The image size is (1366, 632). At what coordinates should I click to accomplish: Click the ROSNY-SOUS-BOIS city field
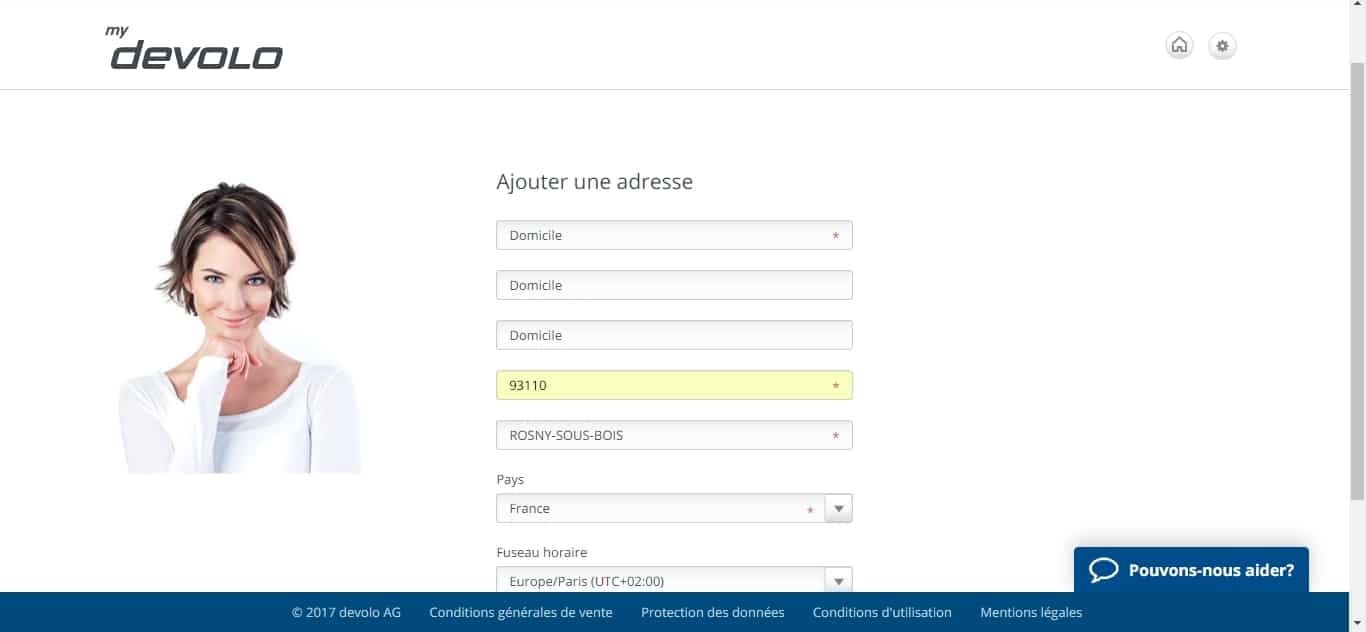point(674,435)
